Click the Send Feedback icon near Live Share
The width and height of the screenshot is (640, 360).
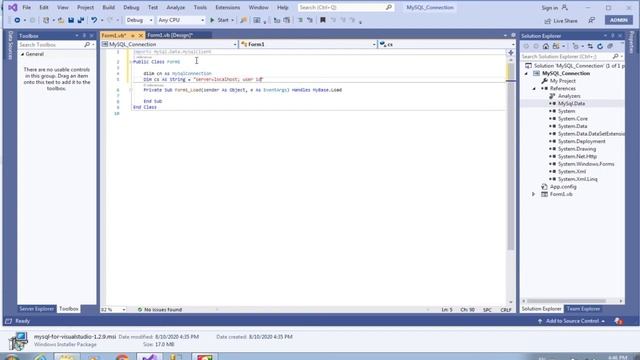(591, 20)
